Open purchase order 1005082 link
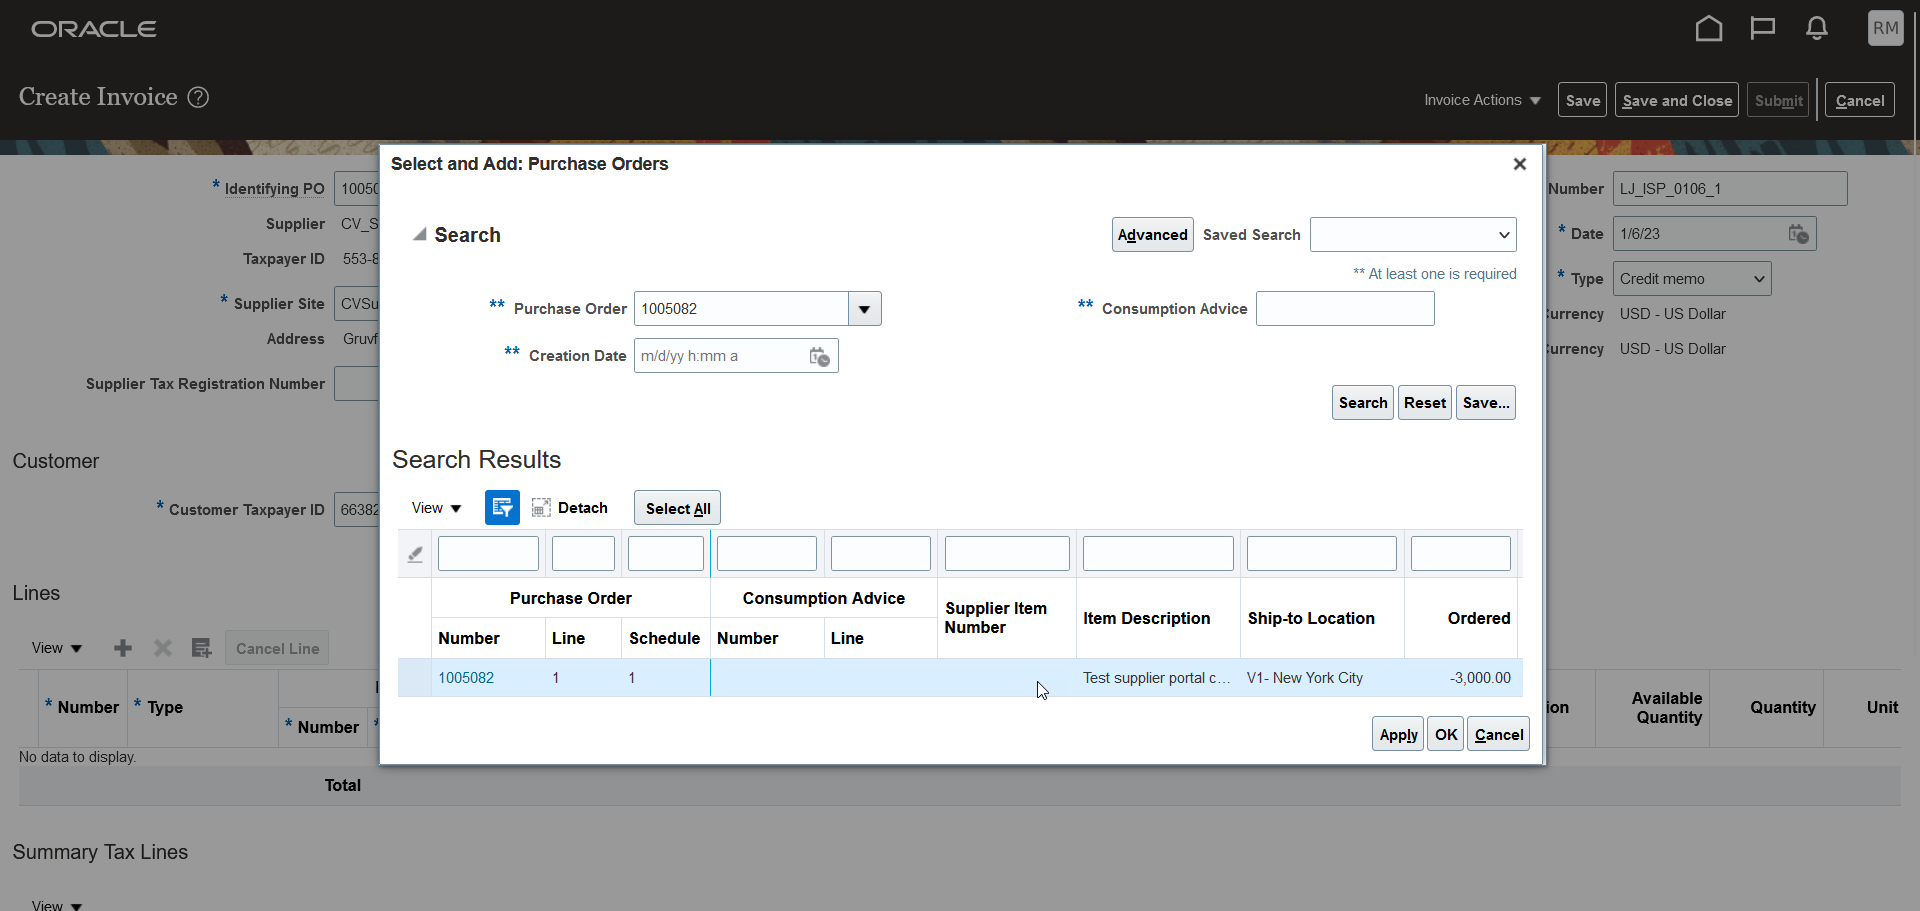This screenshot has width=1920, height=911. 466,678
